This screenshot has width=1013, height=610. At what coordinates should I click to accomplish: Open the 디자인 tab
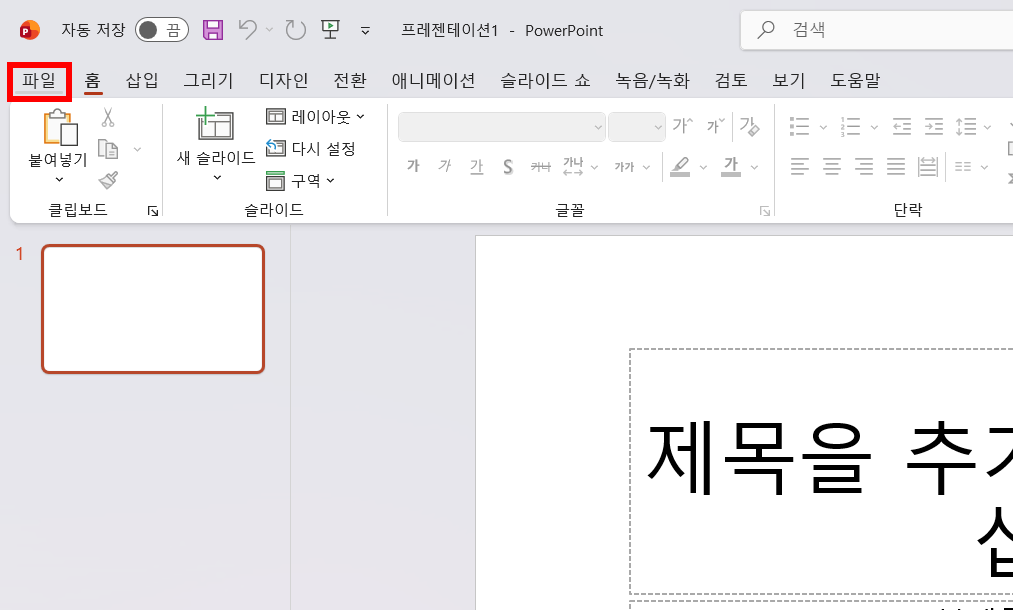(x=284, y=81)
